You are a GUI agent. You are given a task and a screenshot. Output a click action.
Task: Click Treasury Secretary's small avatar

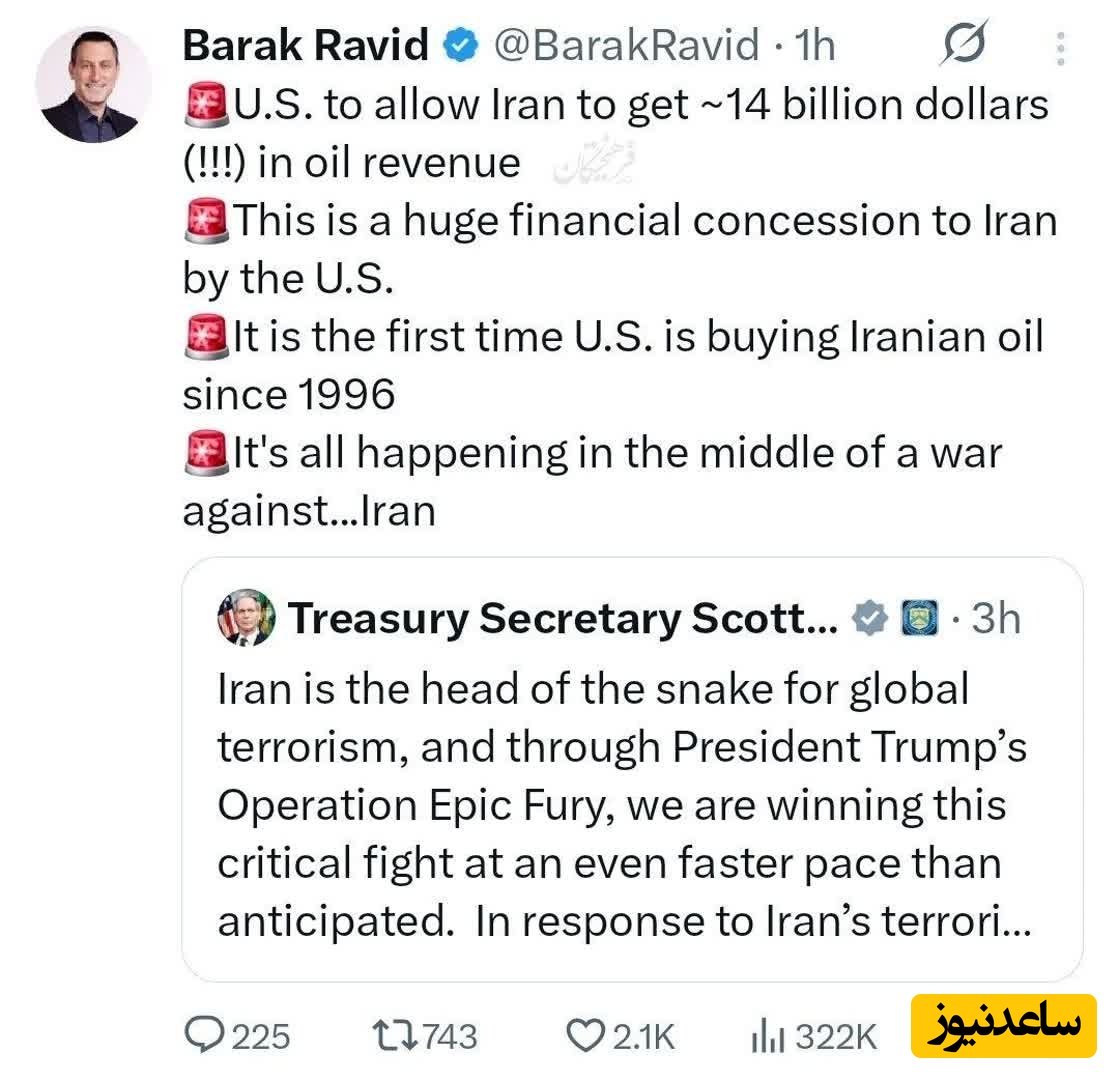pyautogui.click(x=246, y=618)
